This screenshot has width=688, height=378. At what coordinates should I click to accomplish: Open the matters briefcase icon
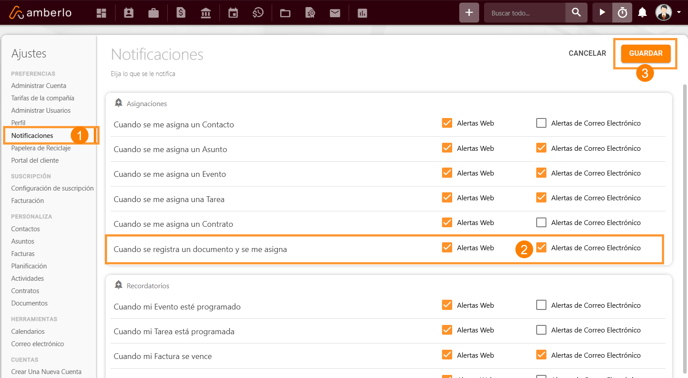click(154, 13)
